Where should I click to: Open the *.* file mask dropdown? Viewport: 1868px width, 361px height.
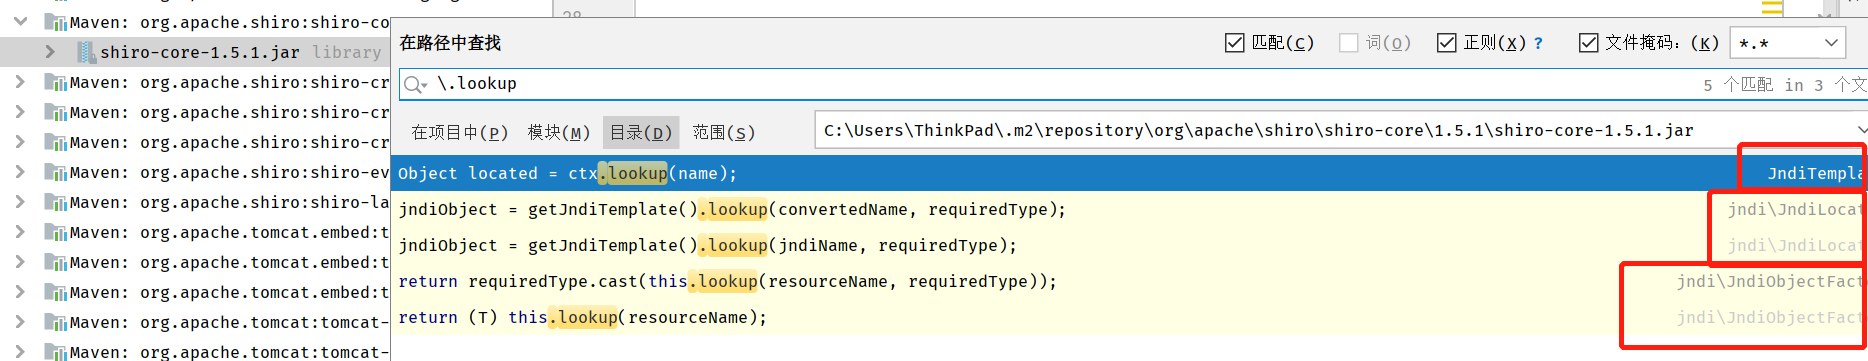coord(1788,43)
